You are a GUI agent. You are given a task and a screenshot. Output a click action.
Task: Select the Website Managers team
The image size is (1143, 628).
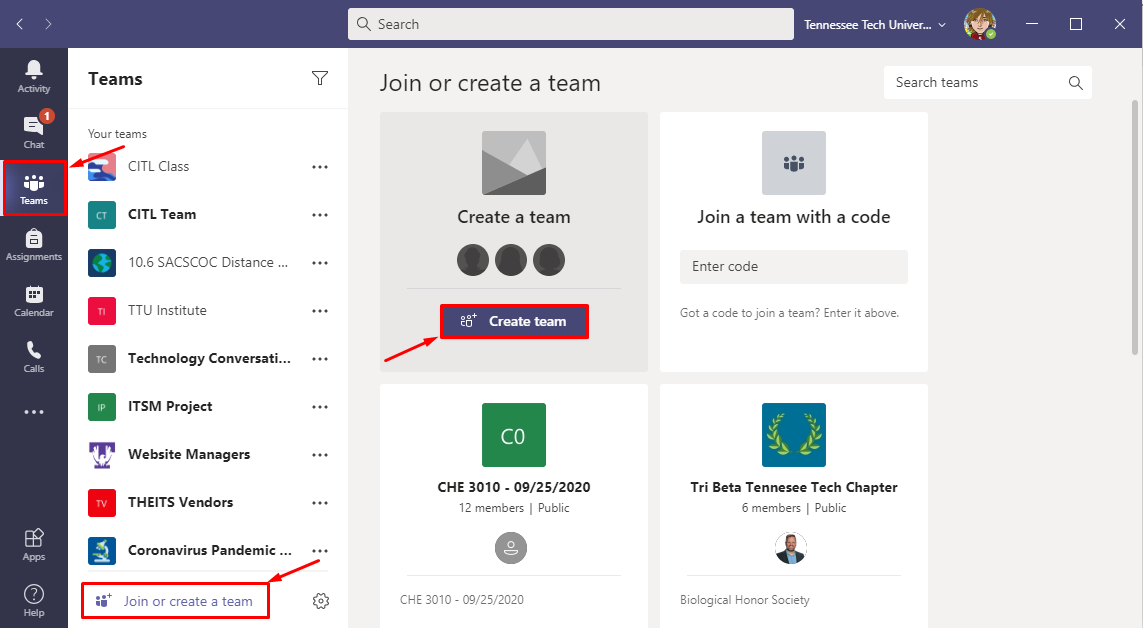189,454
